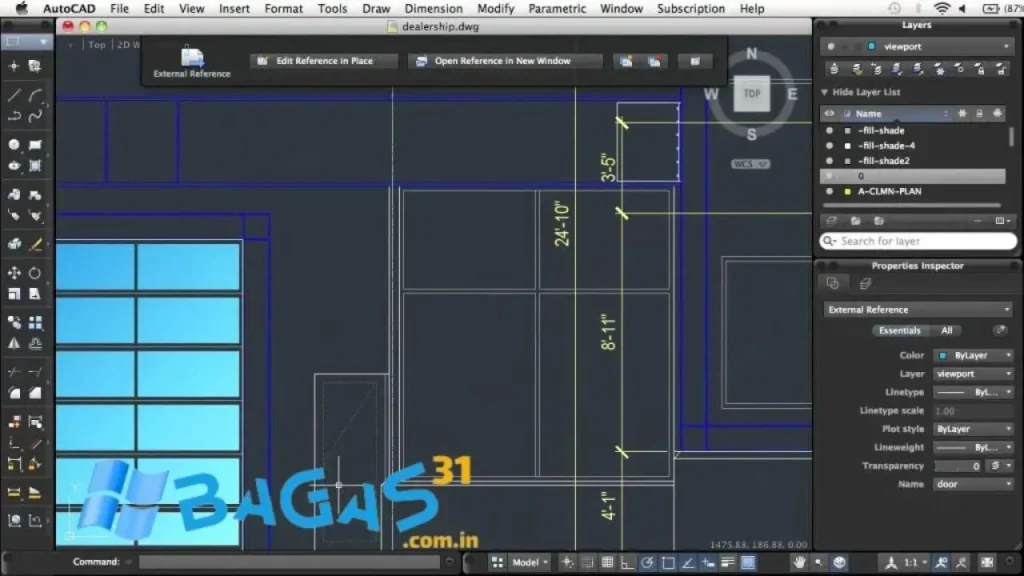Open the WCS coordinate system selector

pyautogui.click(x=750, y=164)
